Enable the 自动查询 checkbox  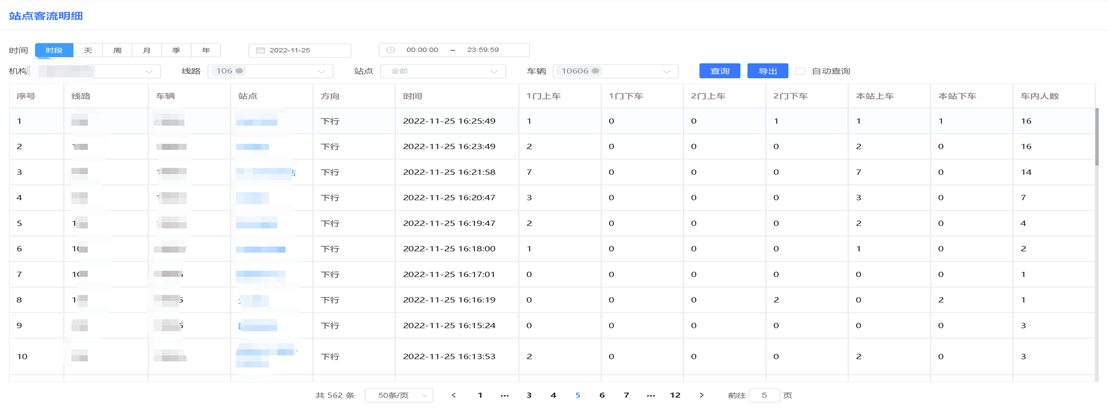(800, 71)
